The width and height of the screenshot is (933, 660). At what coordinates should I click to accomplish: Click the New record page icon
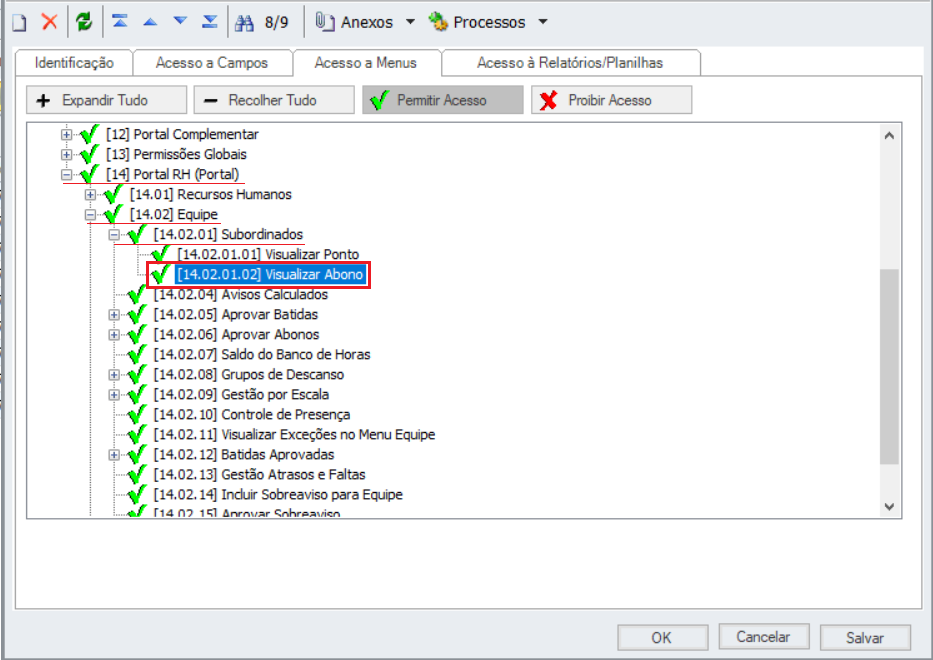[20, 23]
